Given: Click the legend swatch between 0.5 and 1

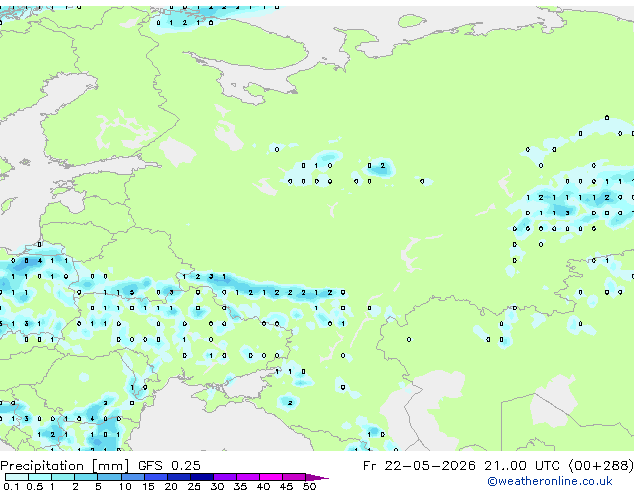Looking at the screenshot, I should (x=40, y=477).
